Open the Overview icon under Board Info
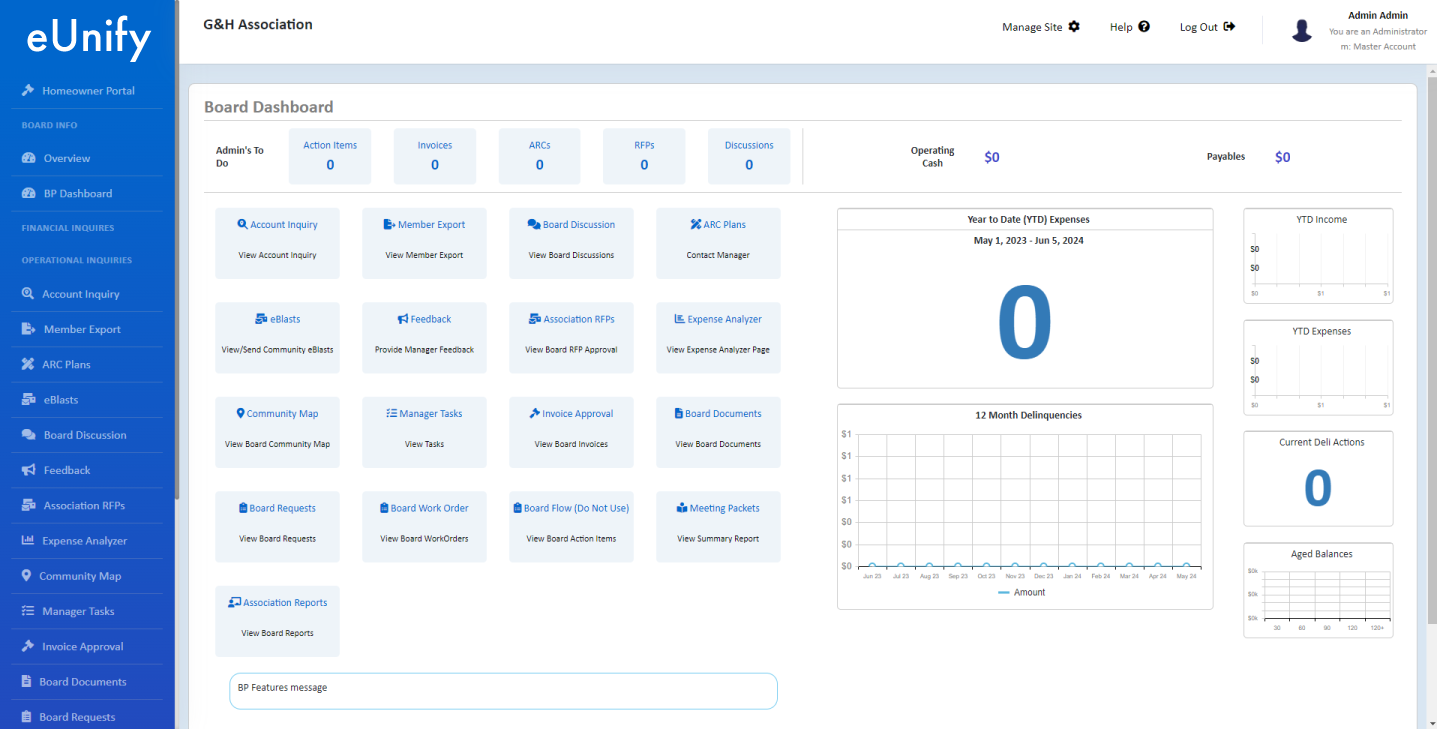Image resolution: width=1437 pixels, height=729 pixels. point(27,159)
